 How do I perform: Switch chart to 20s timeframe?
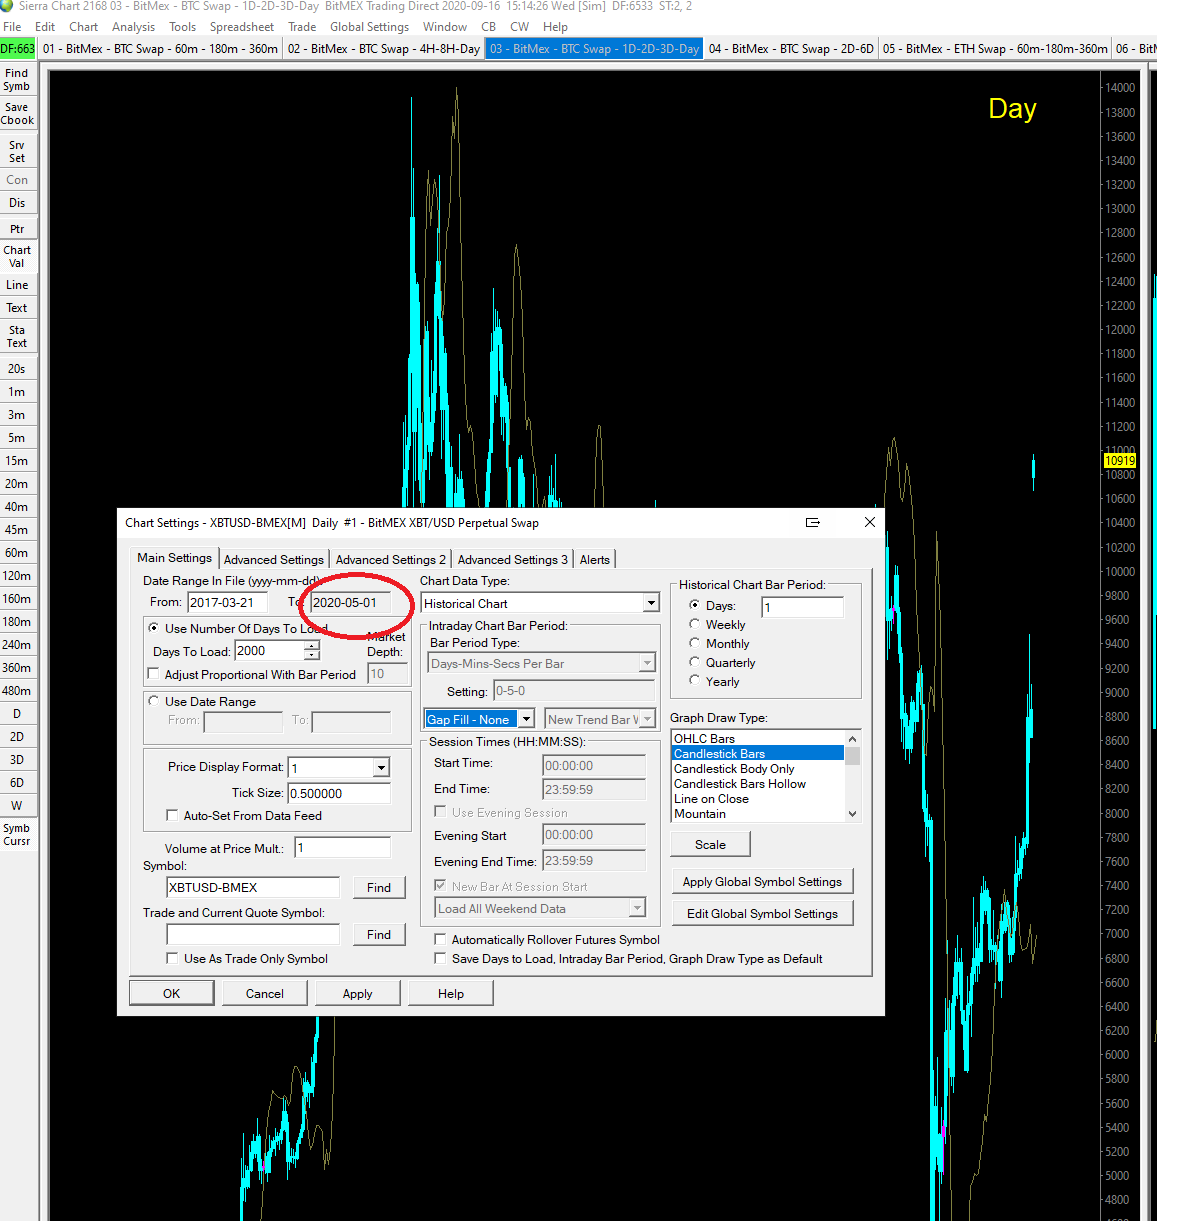click(17, 369)
